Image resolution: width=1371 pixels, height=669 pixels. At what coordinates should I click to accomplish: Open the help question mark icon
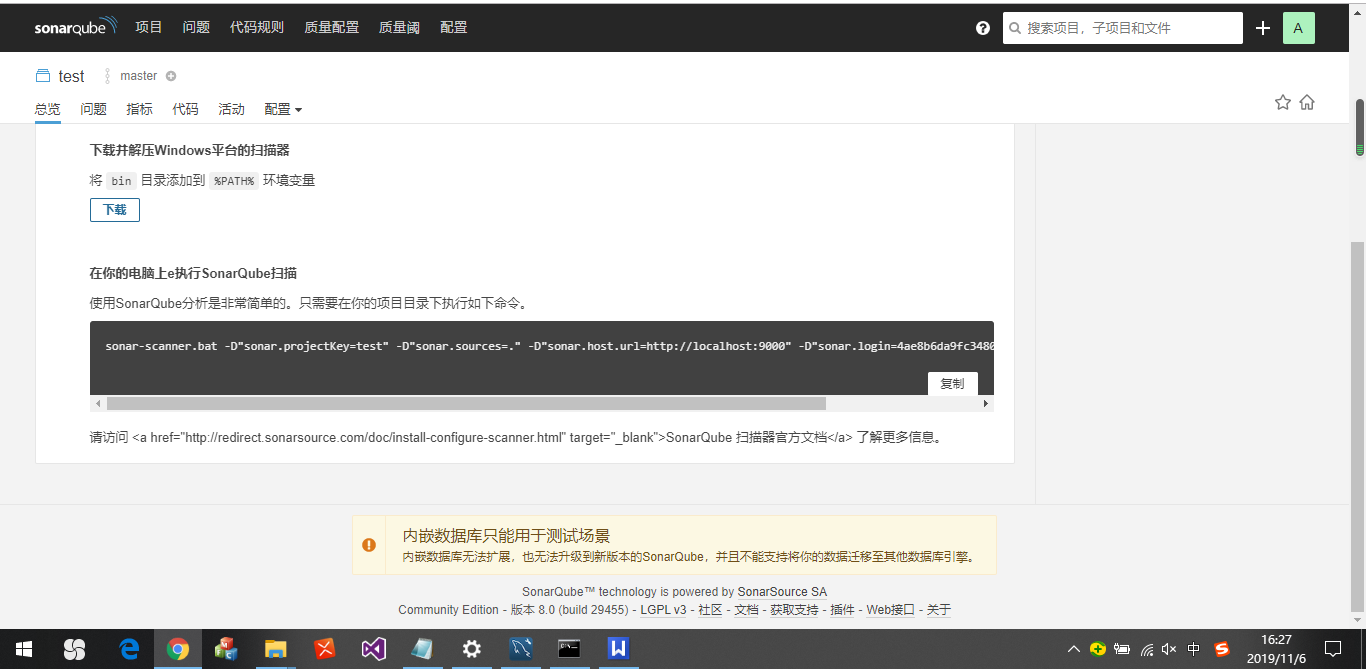pyautogui.click(x=983, y=28)
